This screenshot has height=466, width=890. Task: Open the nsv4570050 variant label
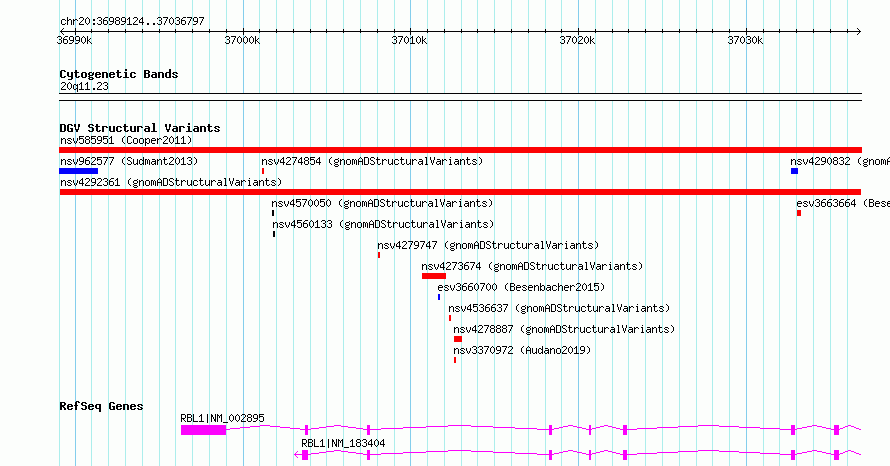click(382, 203)
